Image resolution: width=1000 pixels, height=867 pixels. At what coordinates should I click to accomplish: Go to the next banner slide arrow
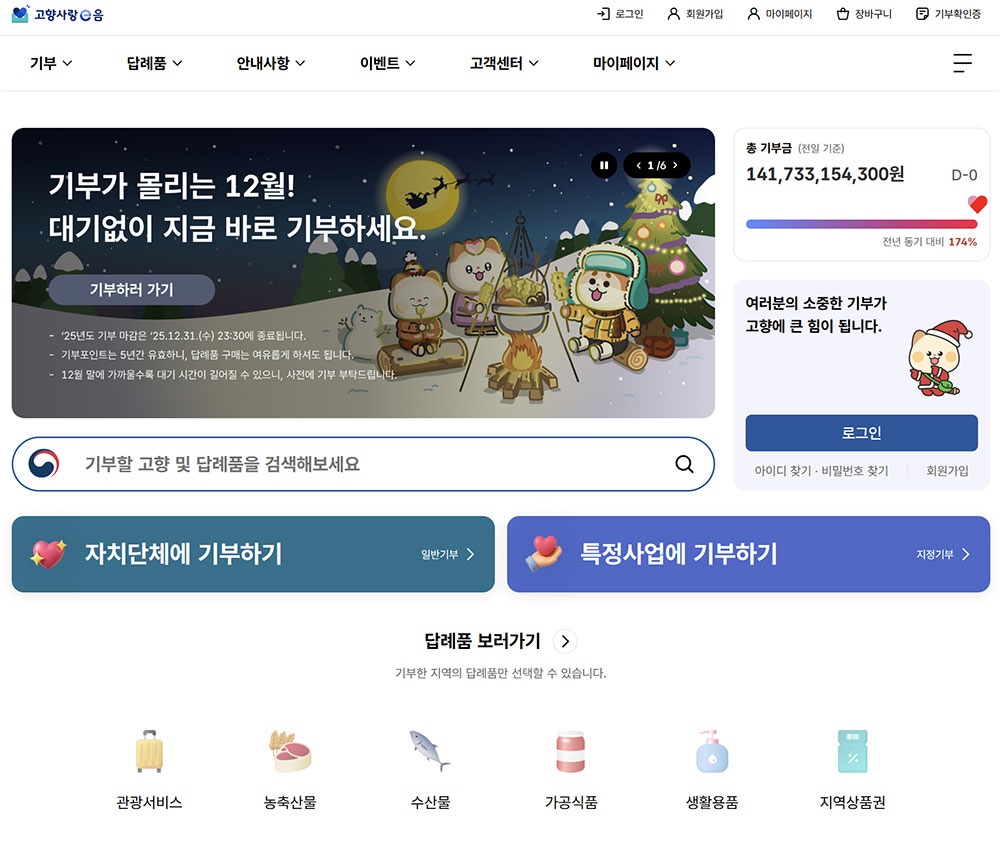pyautogui.click(x=675, y=165)
